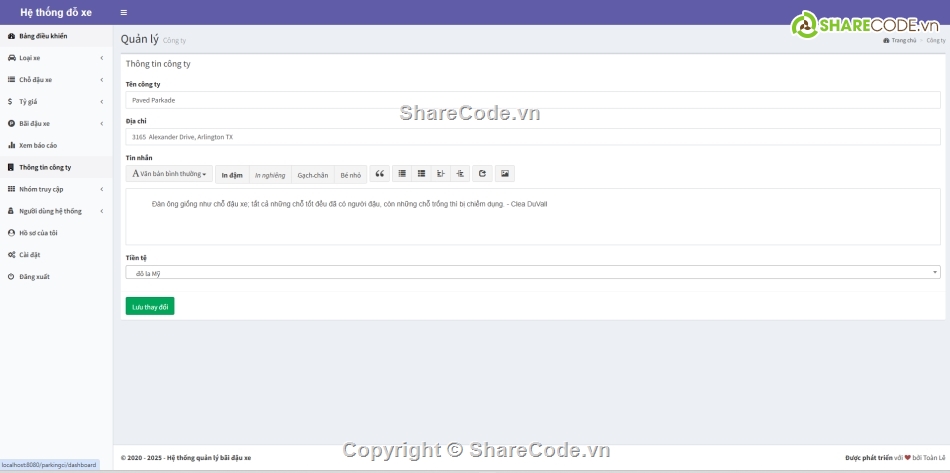This screenshot has height=473, width=950.
Task: Click the grid icon beside Nhóm truy cập
Action: [11, 189]
